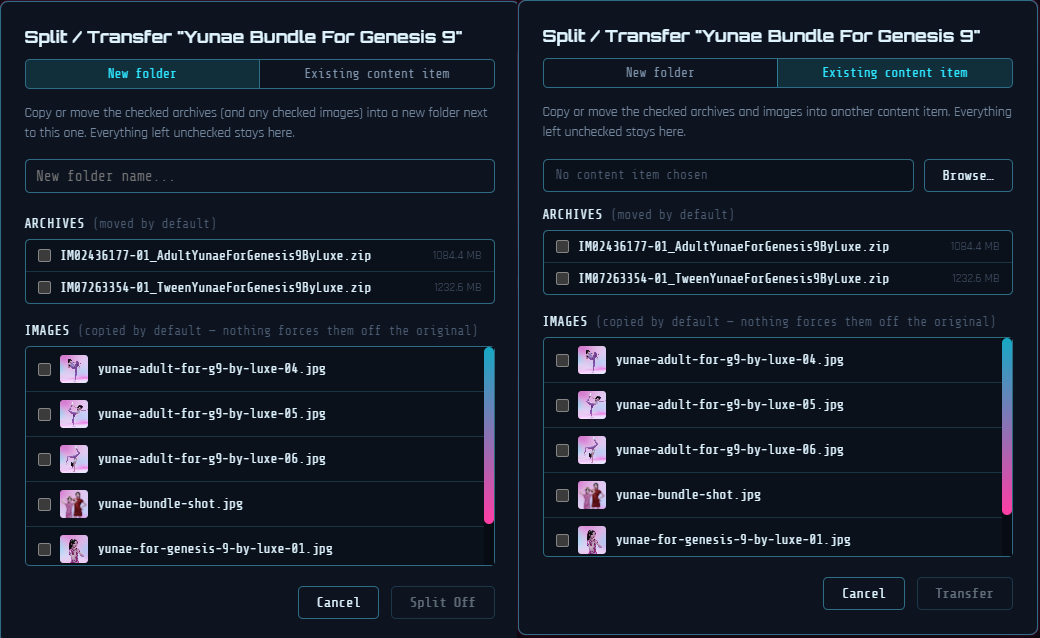
Task: Tick yunae-bundle-shot.jpg in Transfer dialog
Action: 562,495
